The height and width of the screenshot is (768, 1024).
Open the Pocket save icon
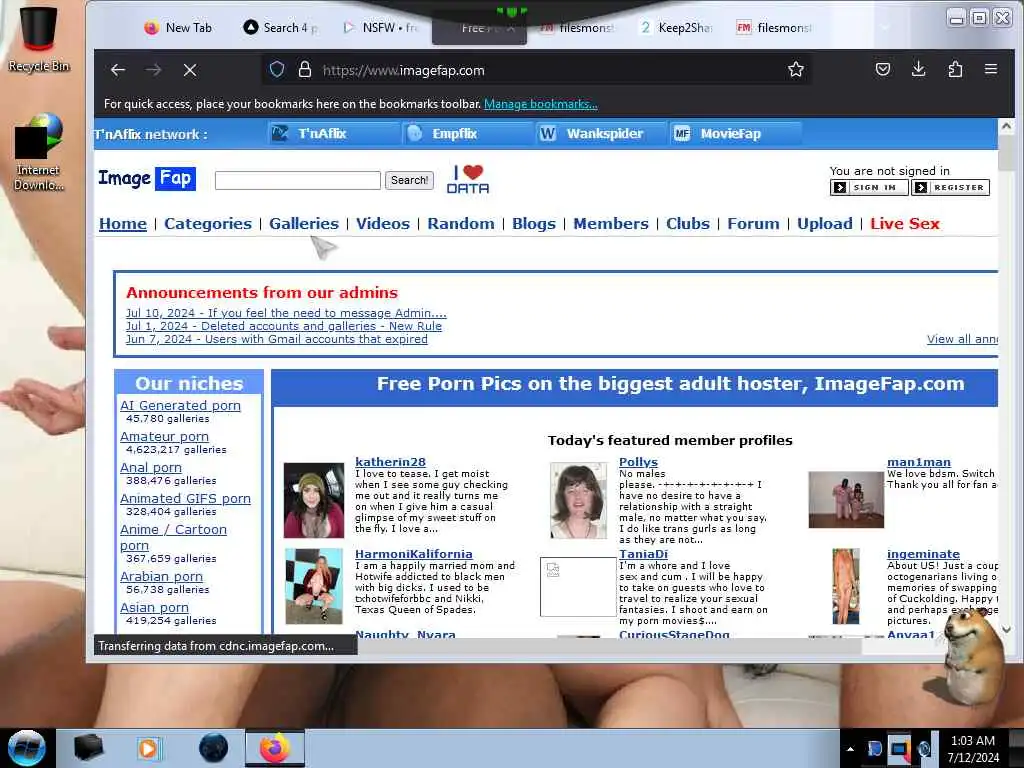pos(882,69)
